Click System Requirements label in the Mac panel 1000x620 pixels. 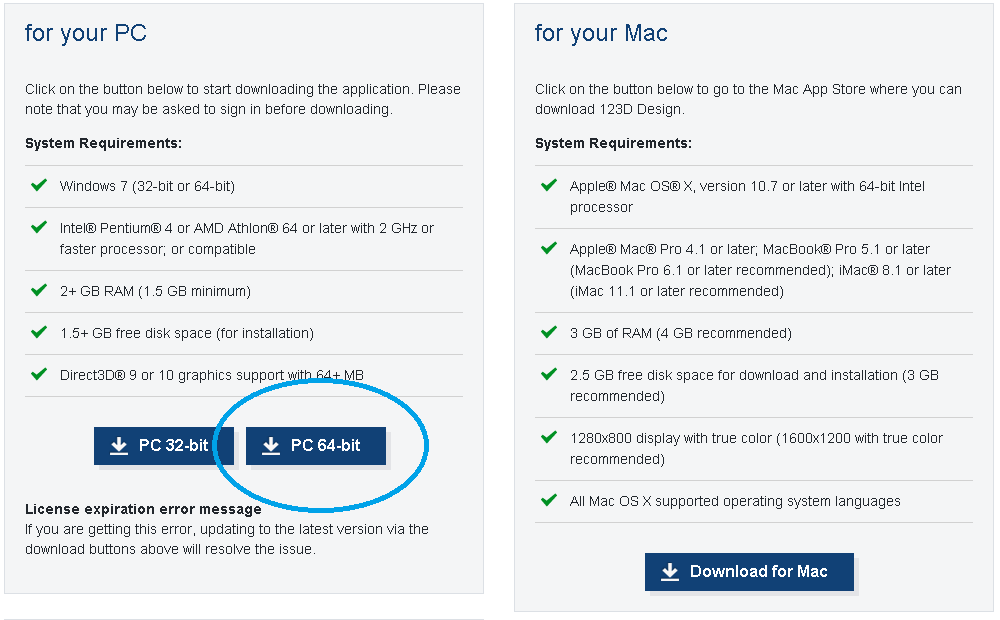coord(613,143)
